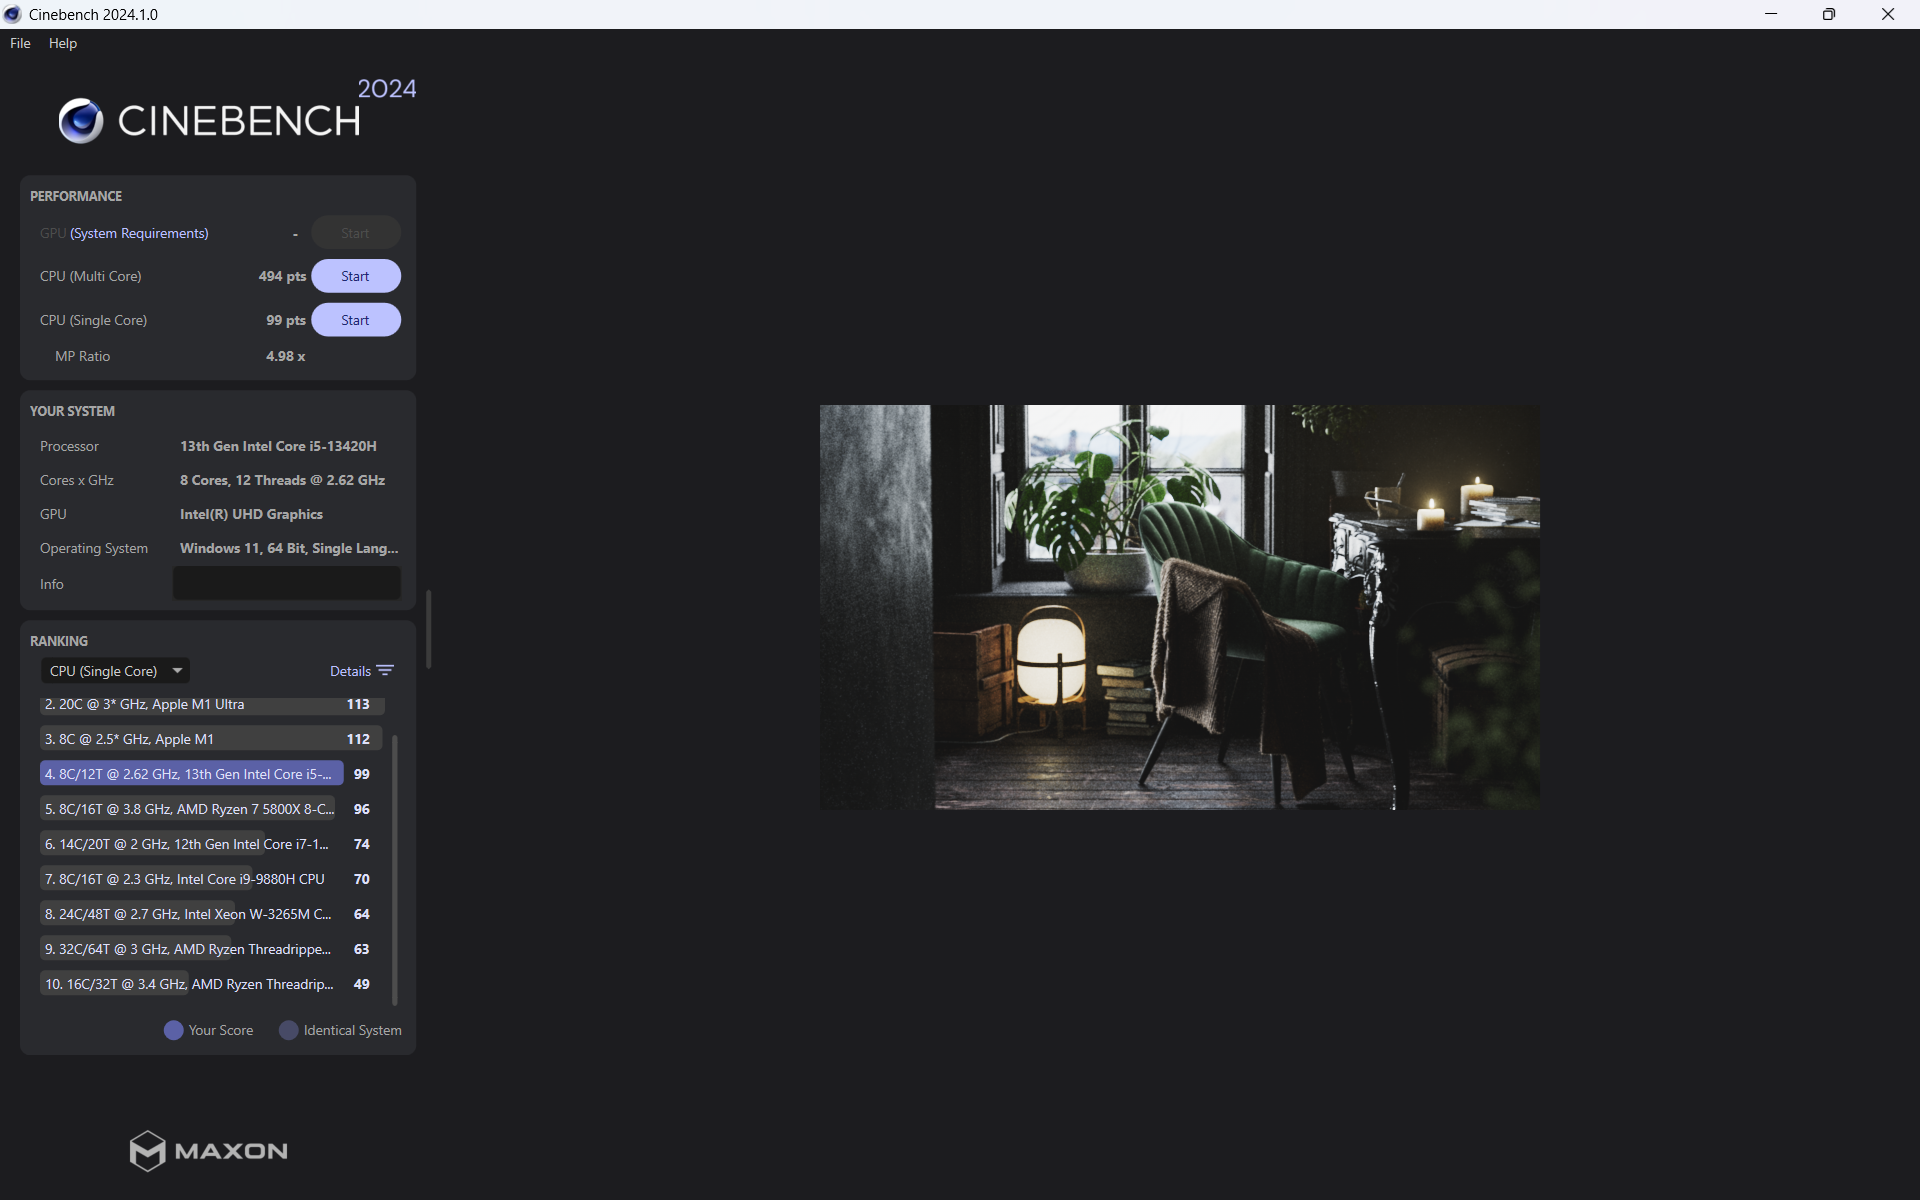Click the Details filter lines icon

pyautogui.click(x=385, y=671)
